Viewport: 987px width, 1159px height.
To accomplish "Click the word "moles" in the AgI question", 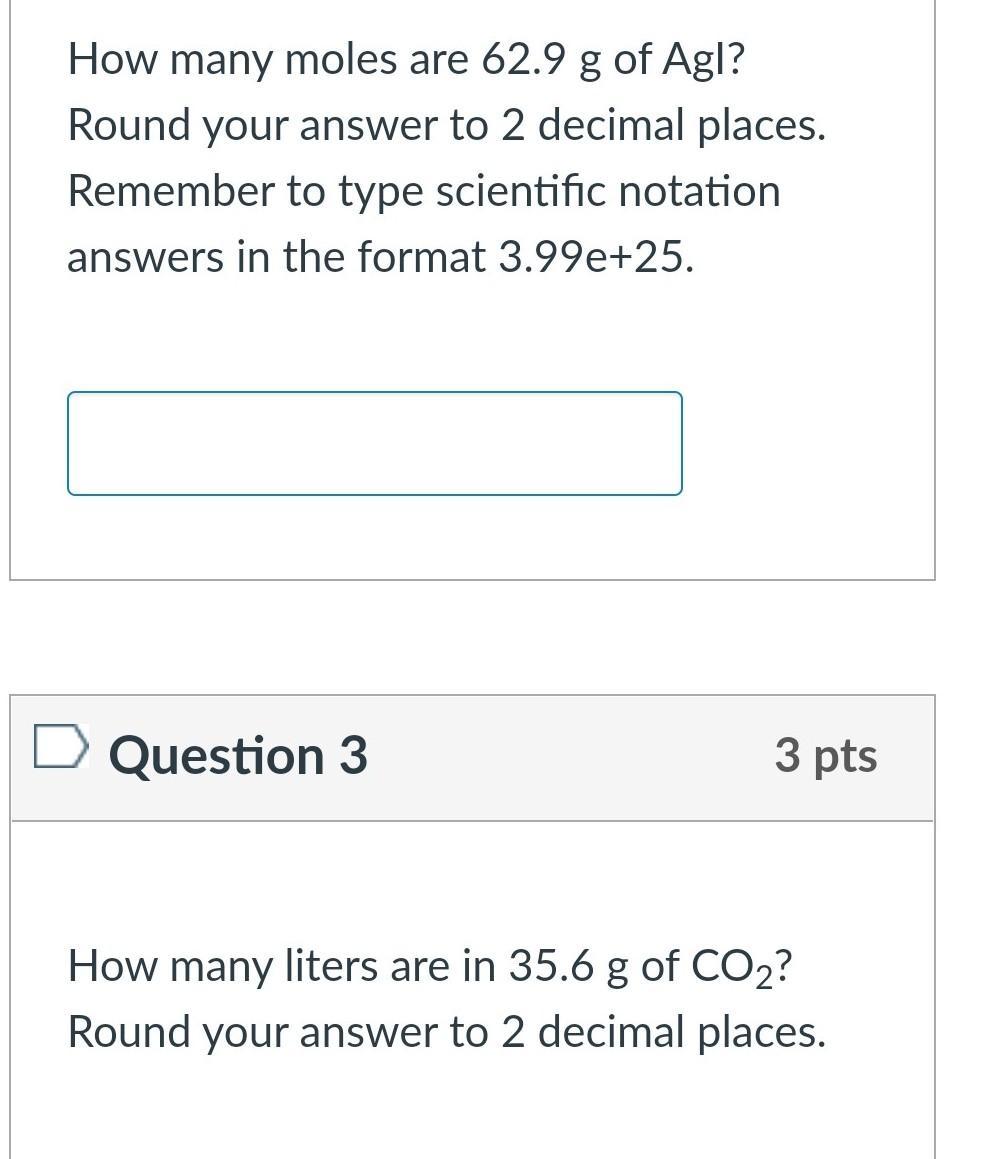I will tap(341, 61).
